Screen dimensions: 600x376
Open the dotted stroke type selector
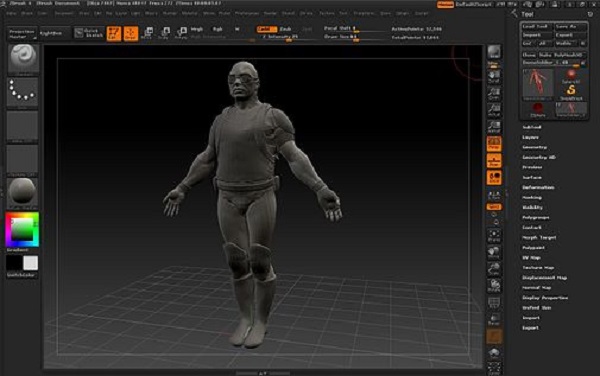coord(23,93)
